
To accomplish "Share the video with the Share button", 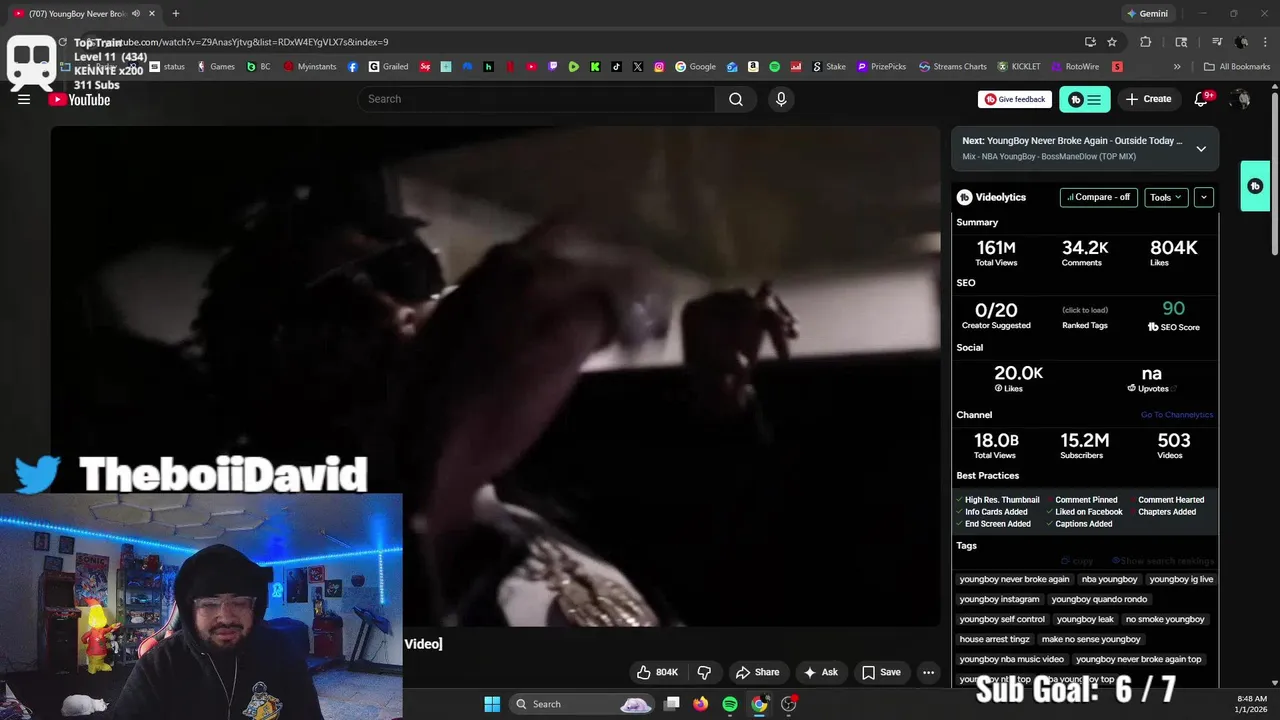I will [757, 672].
